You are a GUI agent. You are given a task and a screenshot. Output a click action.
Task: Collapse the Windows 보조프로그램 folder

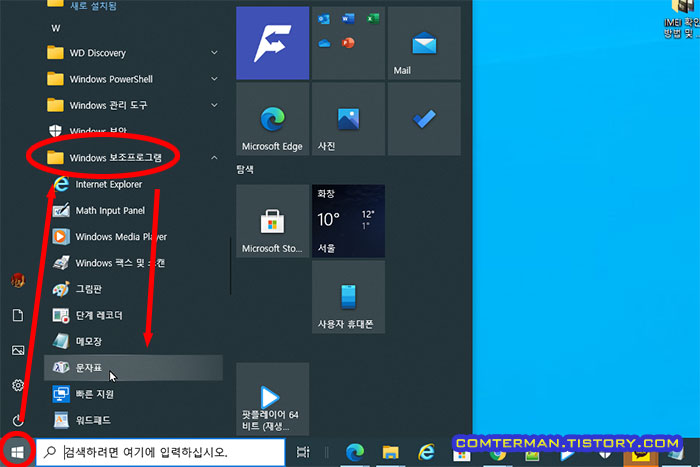pos(133,158)
